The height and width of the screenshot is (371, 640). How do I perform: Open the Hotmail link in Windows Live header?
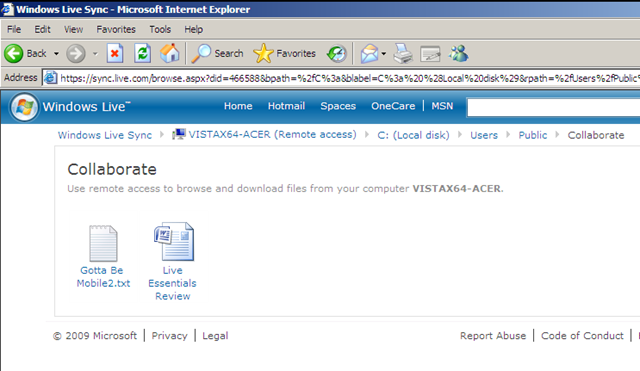(x=286, y=106)
